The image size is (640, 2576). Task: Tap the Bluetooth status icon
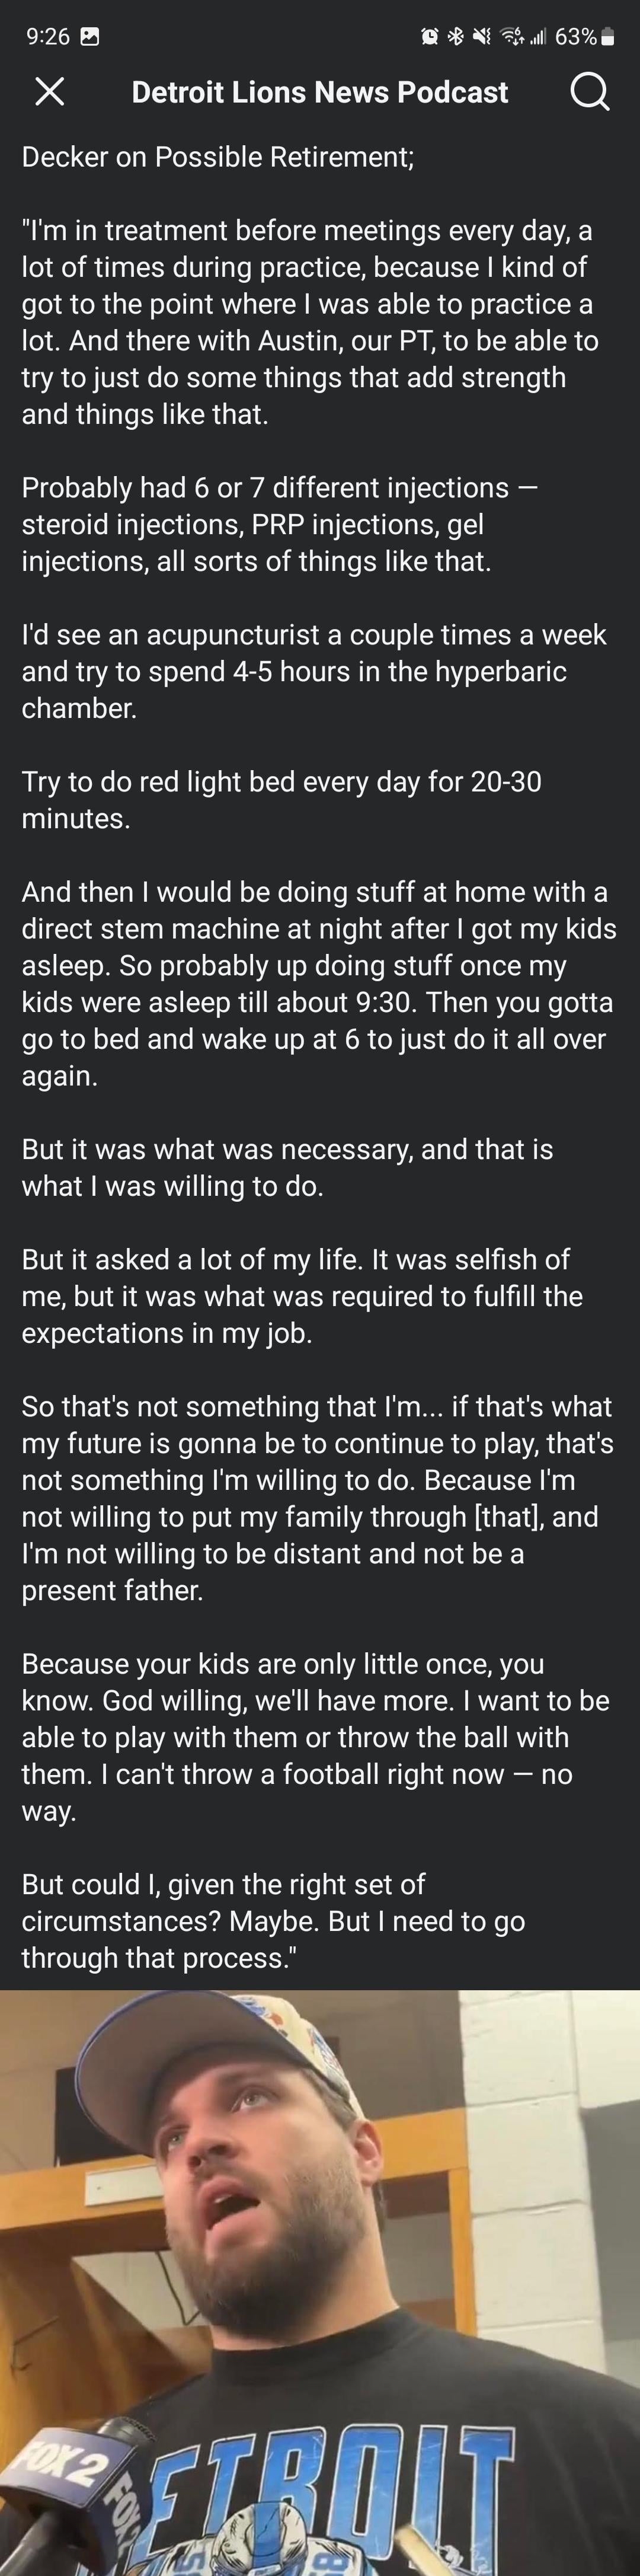[x=455, y=37]
